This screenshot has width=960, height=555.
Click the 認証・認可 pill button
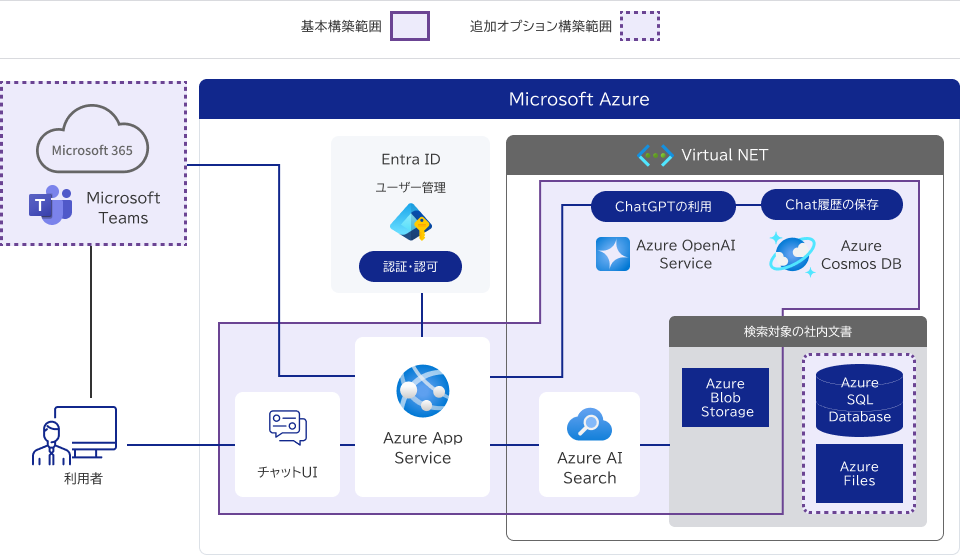tap(410, 266)
